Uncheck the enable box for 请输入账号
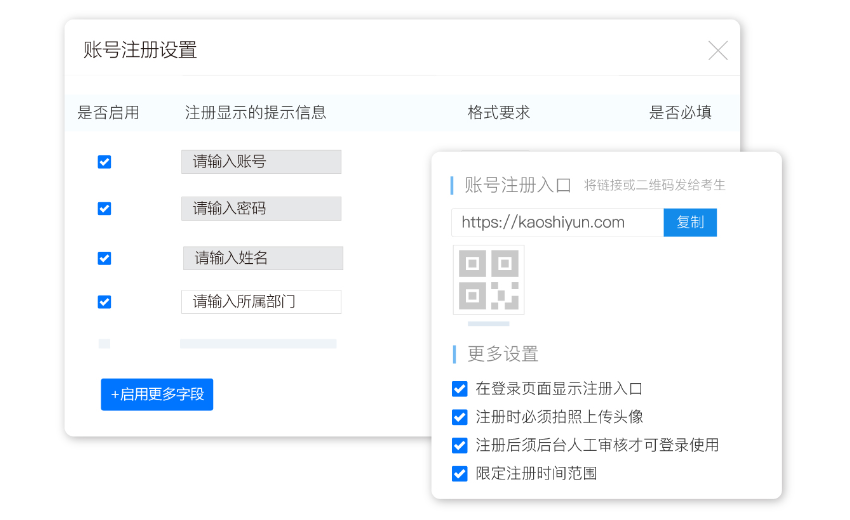 pyautogui.click(x=104, y=162)
